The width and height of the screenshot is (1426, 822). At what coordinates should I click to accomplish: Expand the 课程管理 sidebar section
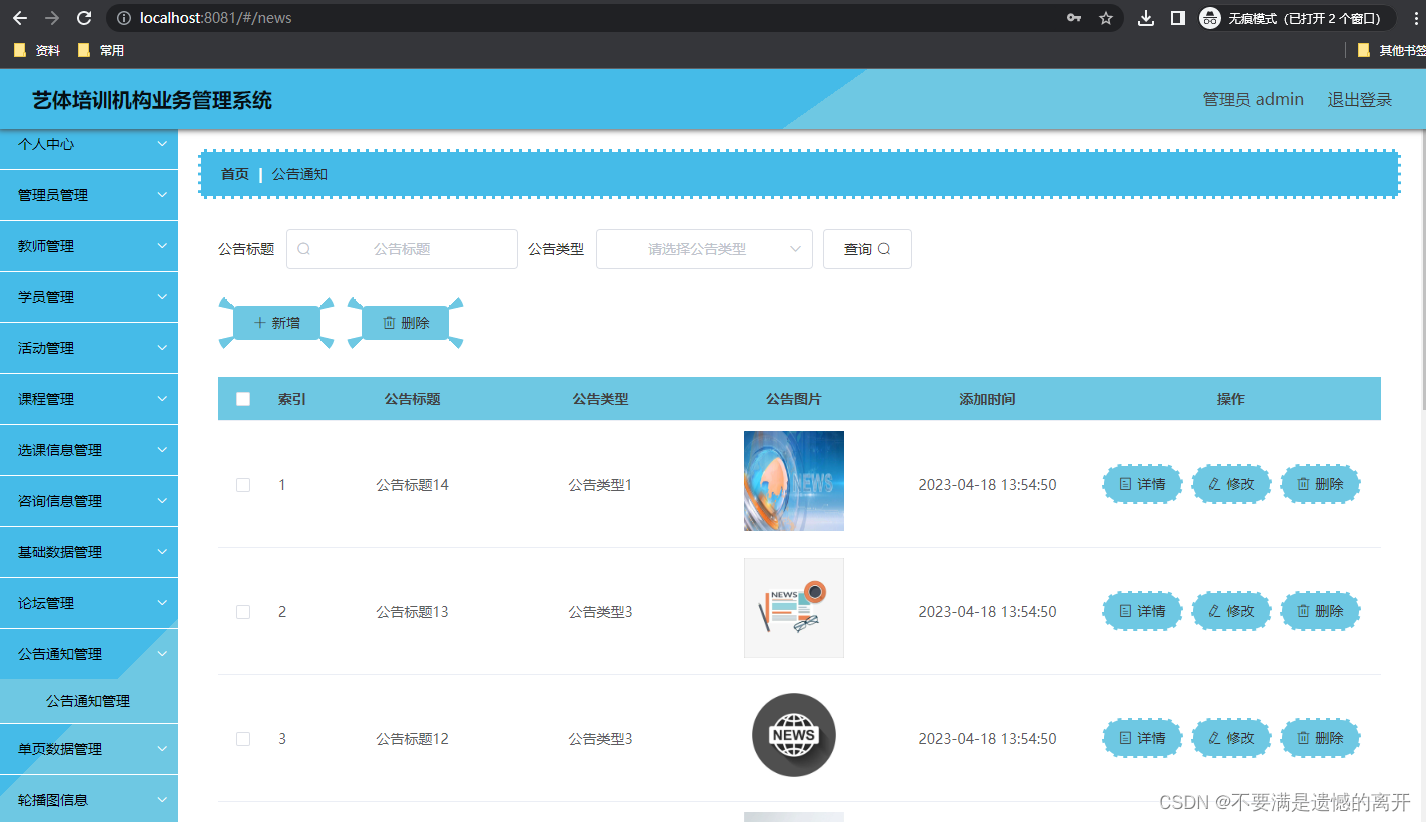click(x=89, y=398)
